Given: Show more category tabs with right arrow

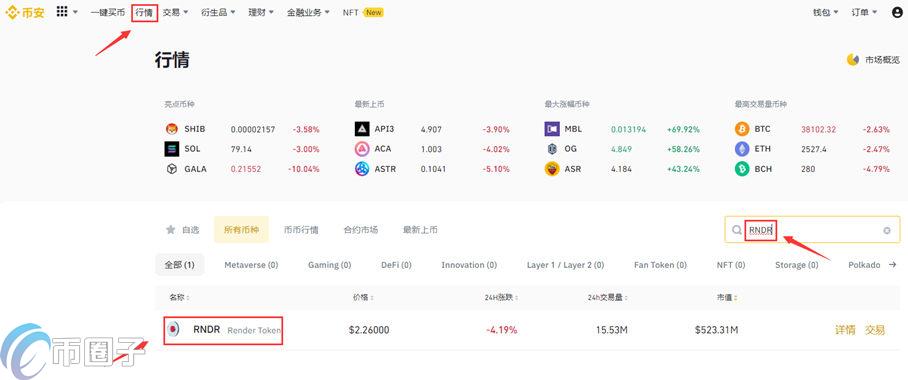Looking at the screenshot, I should click(x=892, y=265).
